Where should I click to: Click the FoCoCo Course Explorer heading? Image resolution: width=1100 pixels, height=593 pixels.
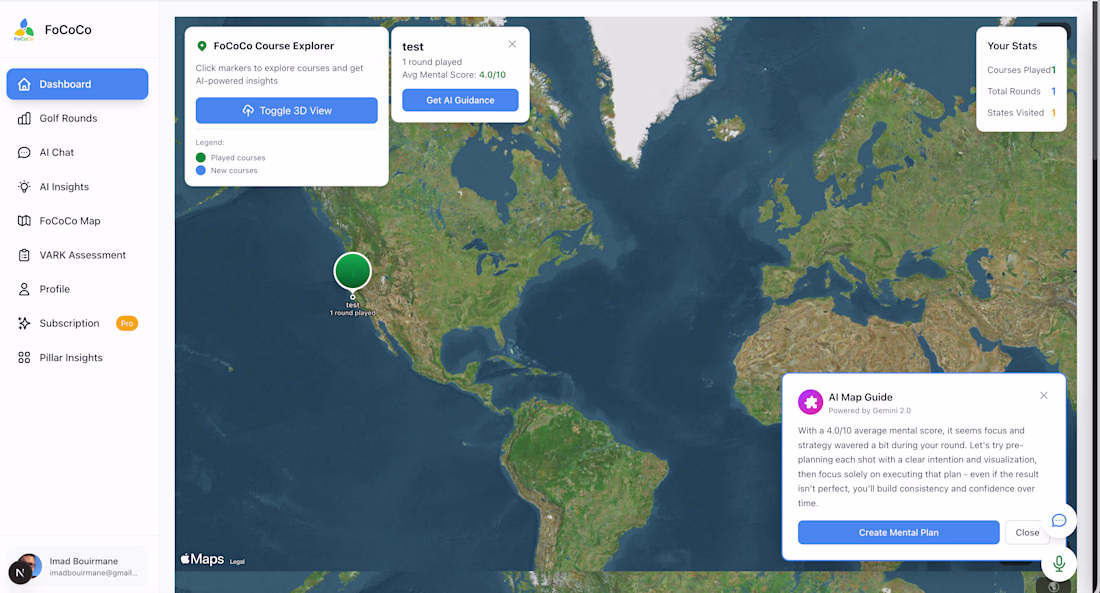274,46
